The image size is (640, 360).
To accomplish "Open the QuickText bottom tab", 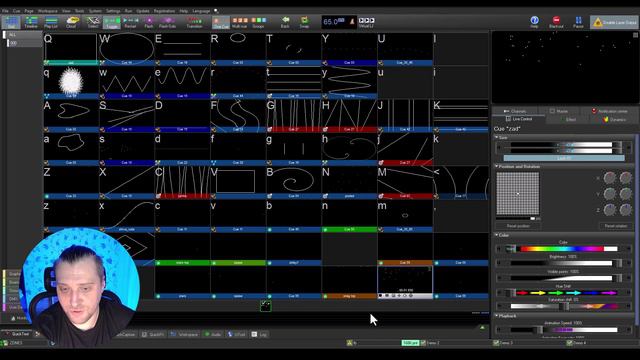I will [x=17, y=334].
